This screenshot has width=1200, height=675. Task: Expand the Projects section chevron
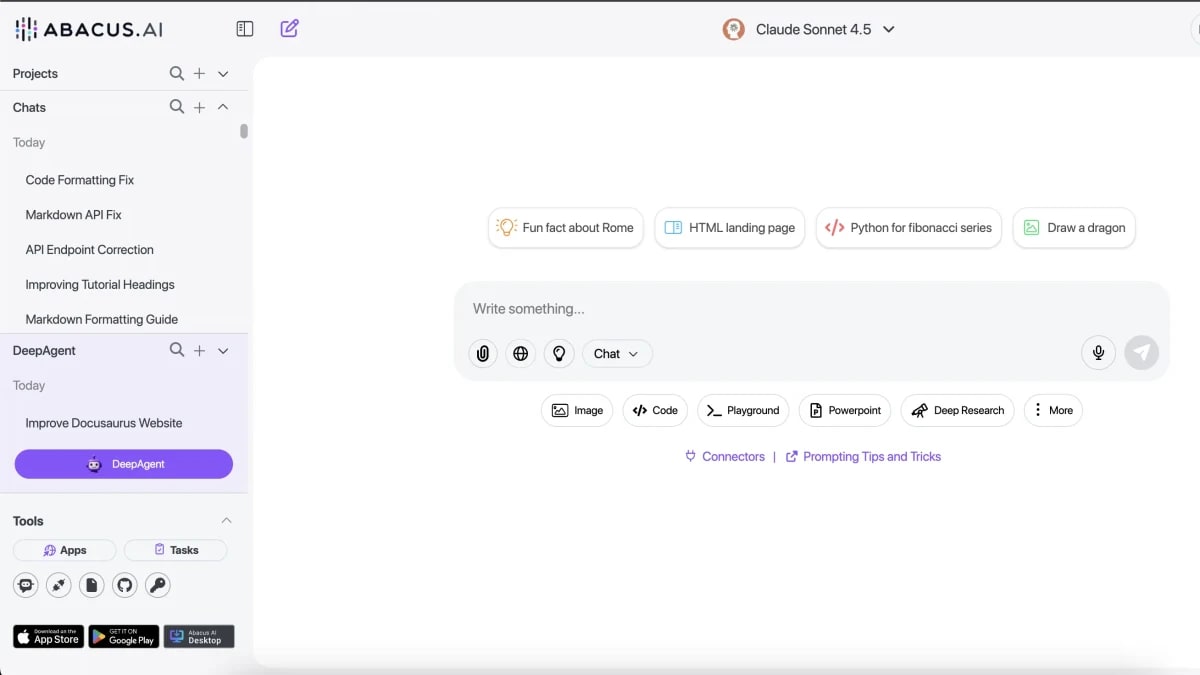coord(223,74)
